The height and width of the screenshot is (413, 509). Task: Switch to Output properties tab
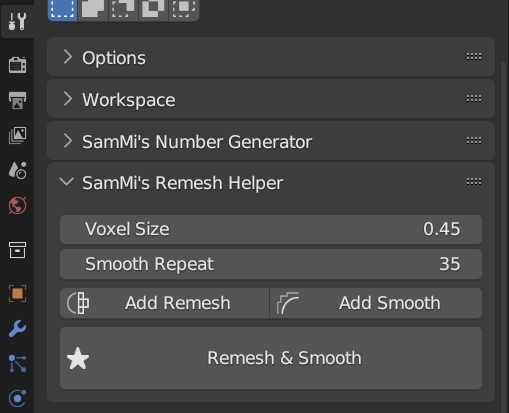(17, 100)
